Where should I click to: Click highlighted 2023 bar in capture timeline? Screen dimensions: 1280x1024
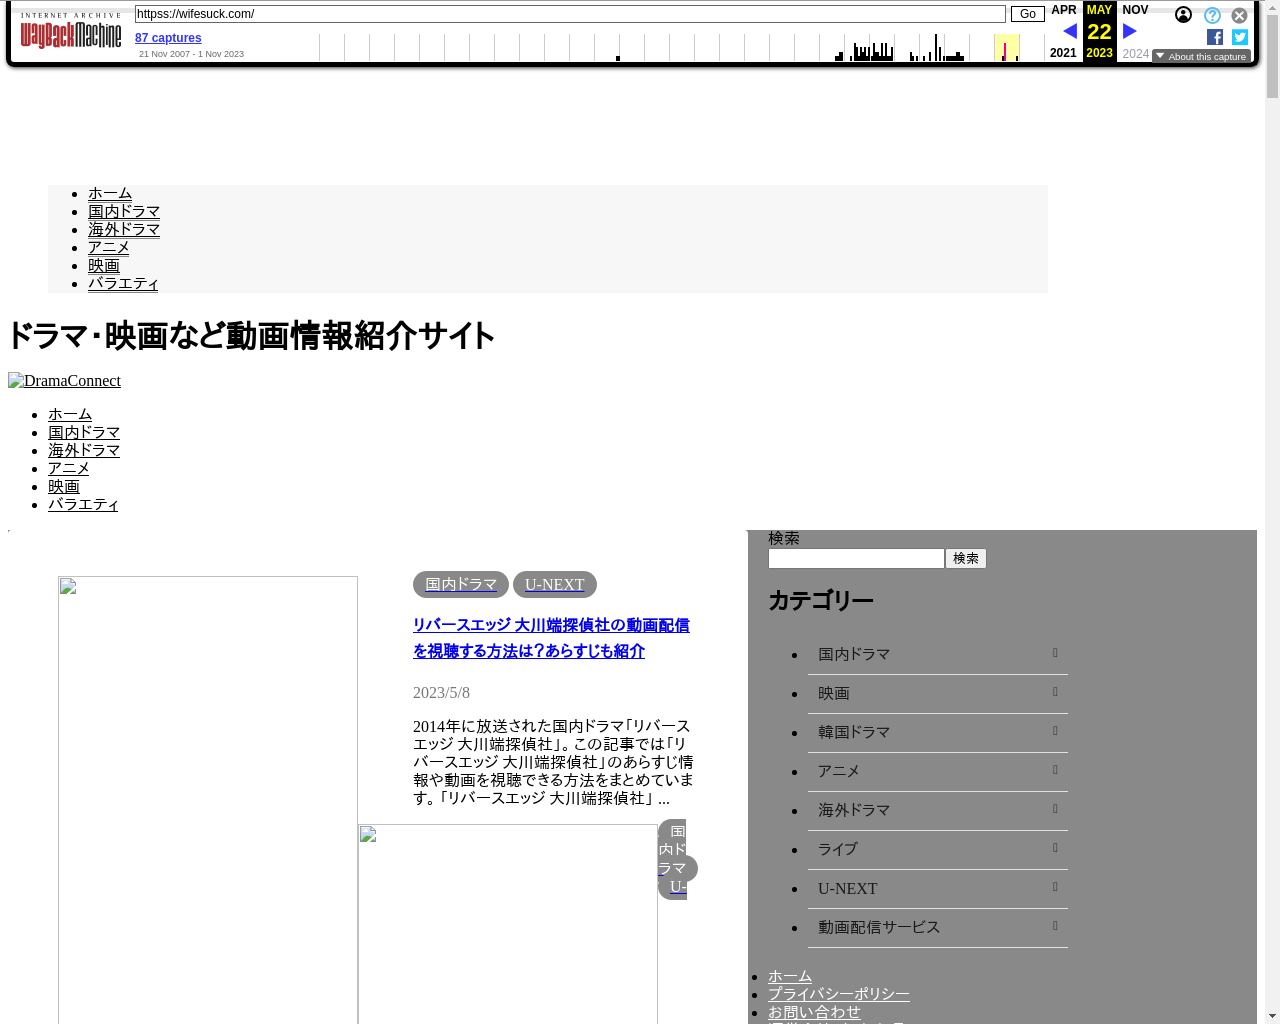[x=1005, y=50]
